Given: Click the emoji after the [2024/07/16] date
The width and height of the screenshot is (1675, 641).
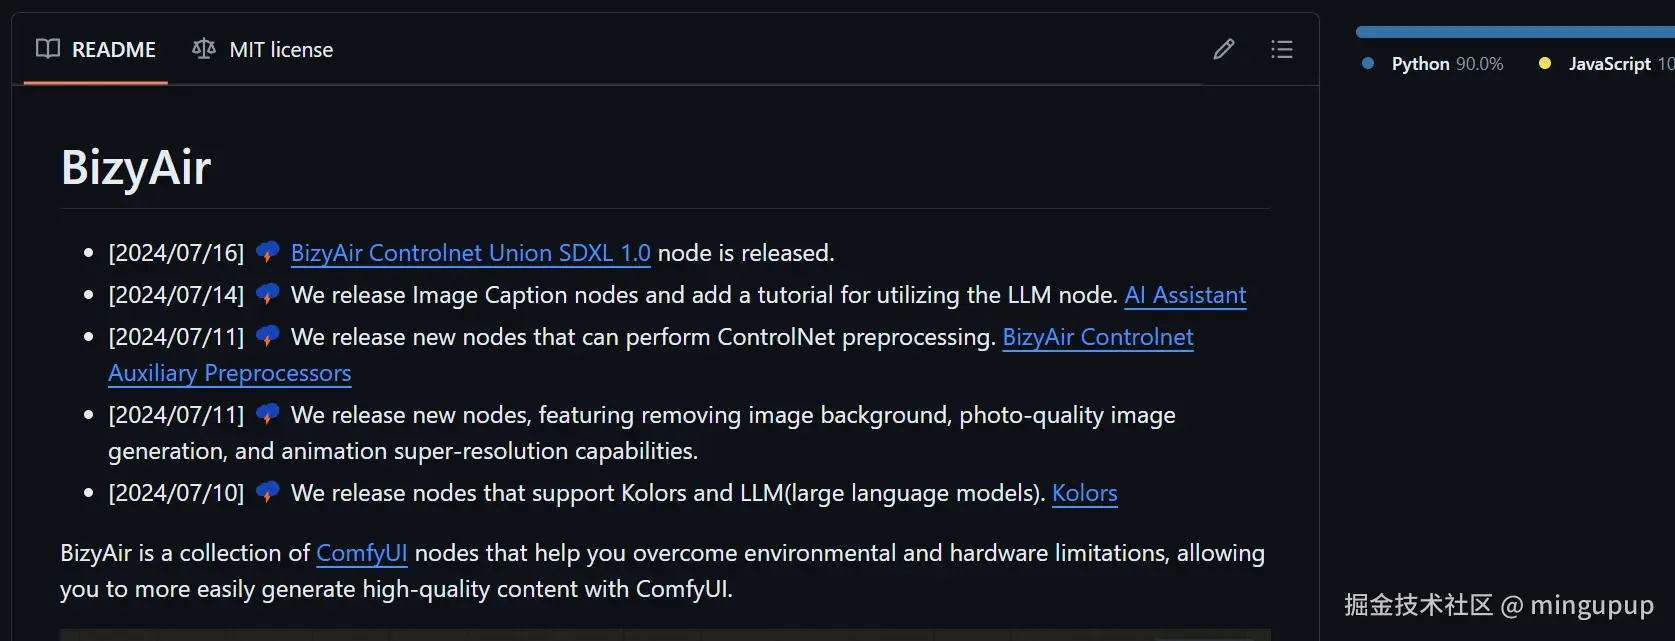Looking at the screenshot, I should point(267,252).
